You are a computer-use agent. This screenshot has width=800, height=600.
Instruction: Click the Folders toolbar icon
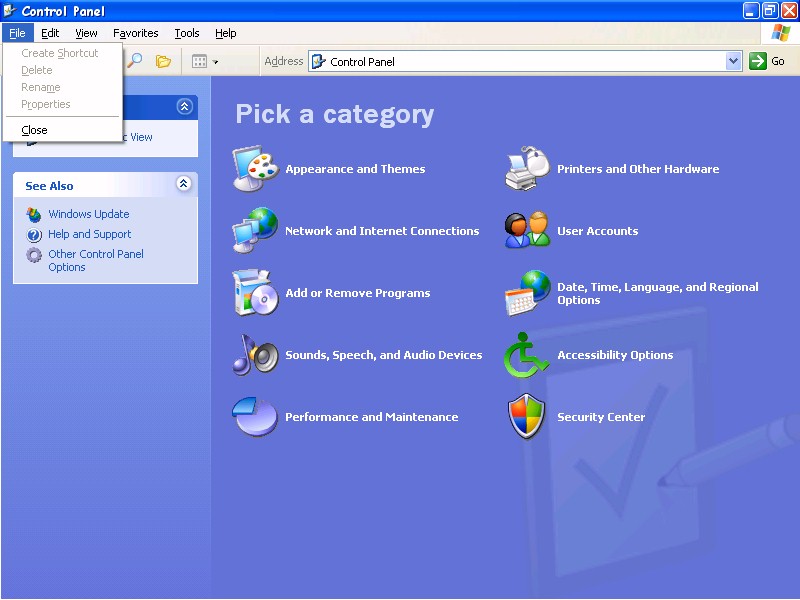163,61
